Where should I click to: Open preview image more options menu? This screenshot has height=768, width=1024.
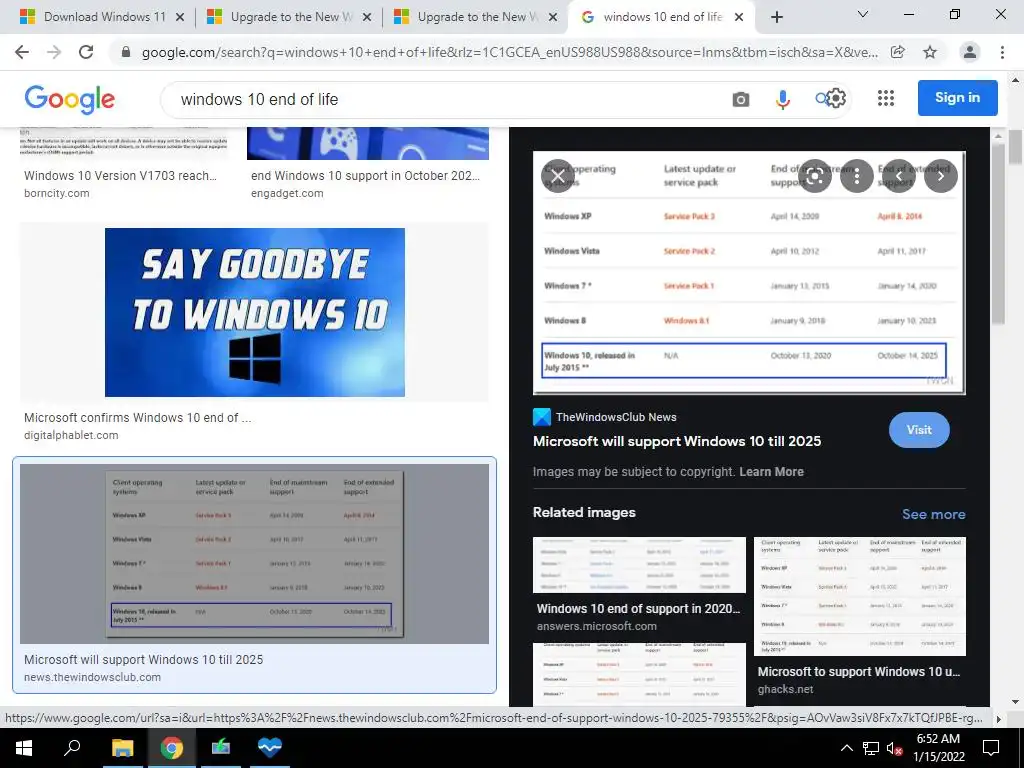pyautogui.click(x=857, y=176)
